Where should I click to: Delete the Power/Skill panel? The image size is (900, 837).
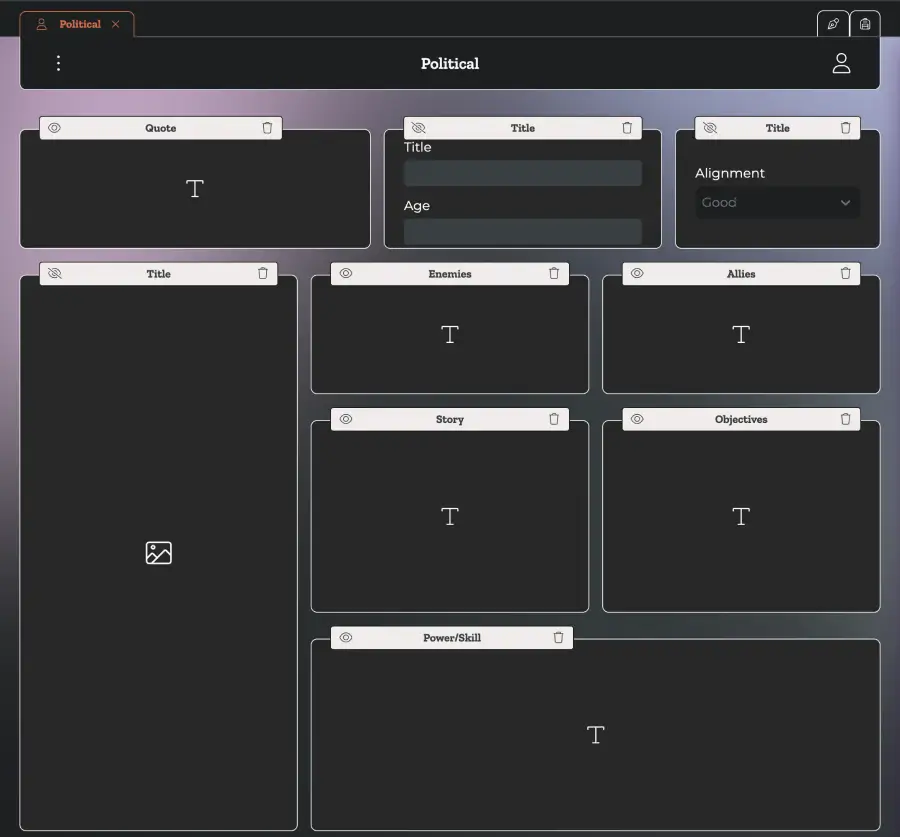(x=558, y=637)
